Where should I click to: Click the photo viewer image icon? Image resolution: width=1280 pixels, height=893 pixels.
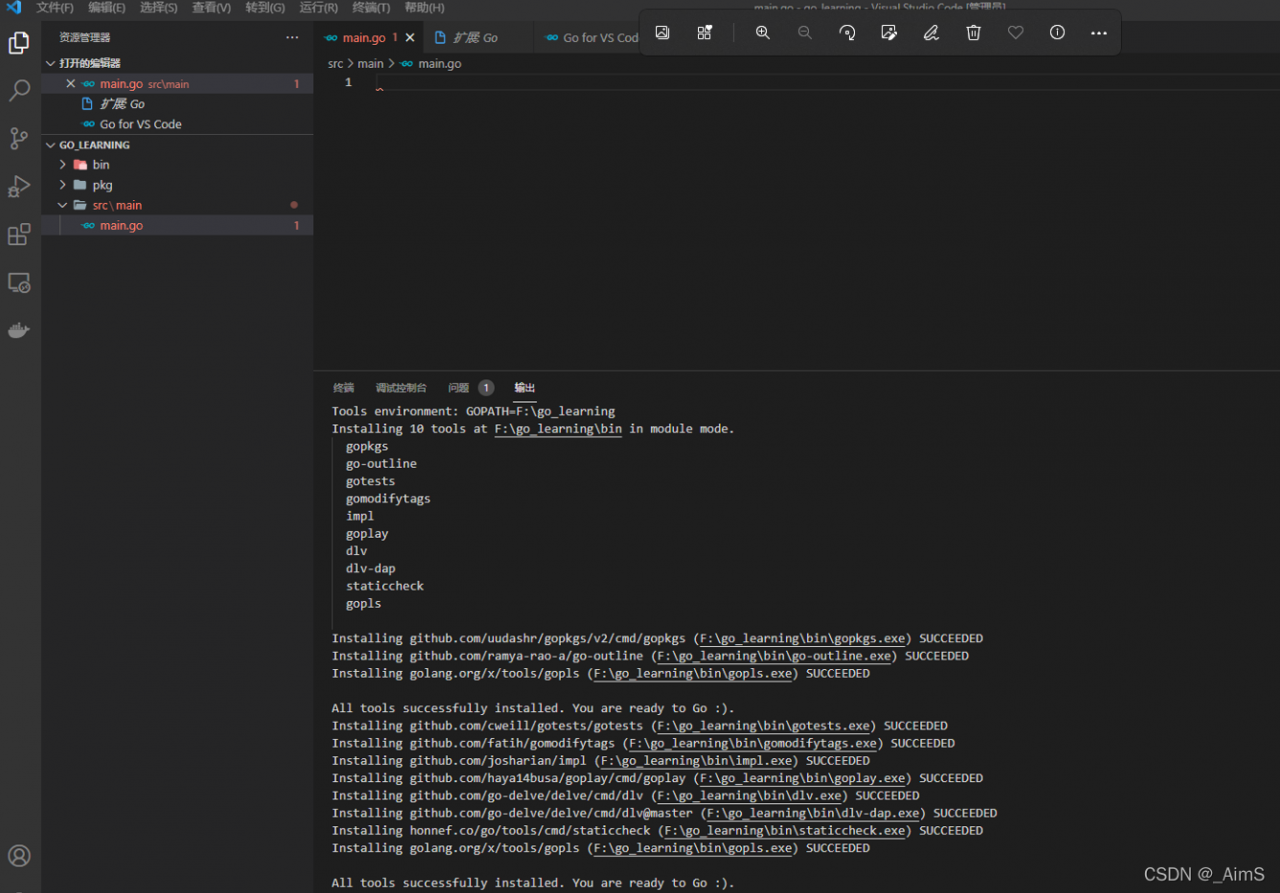tap(662, 33)
